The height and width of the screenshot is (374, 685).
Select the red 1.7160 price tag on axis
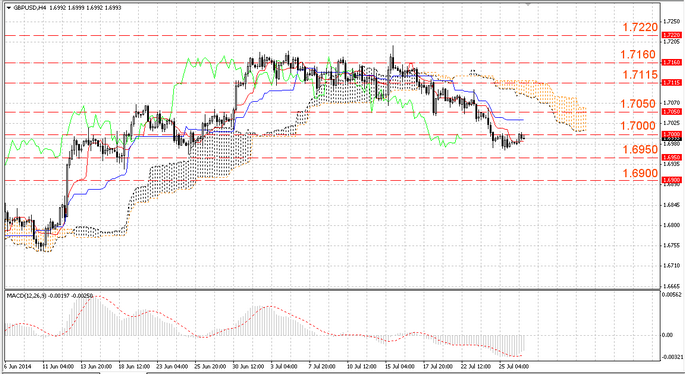(671, 62)
